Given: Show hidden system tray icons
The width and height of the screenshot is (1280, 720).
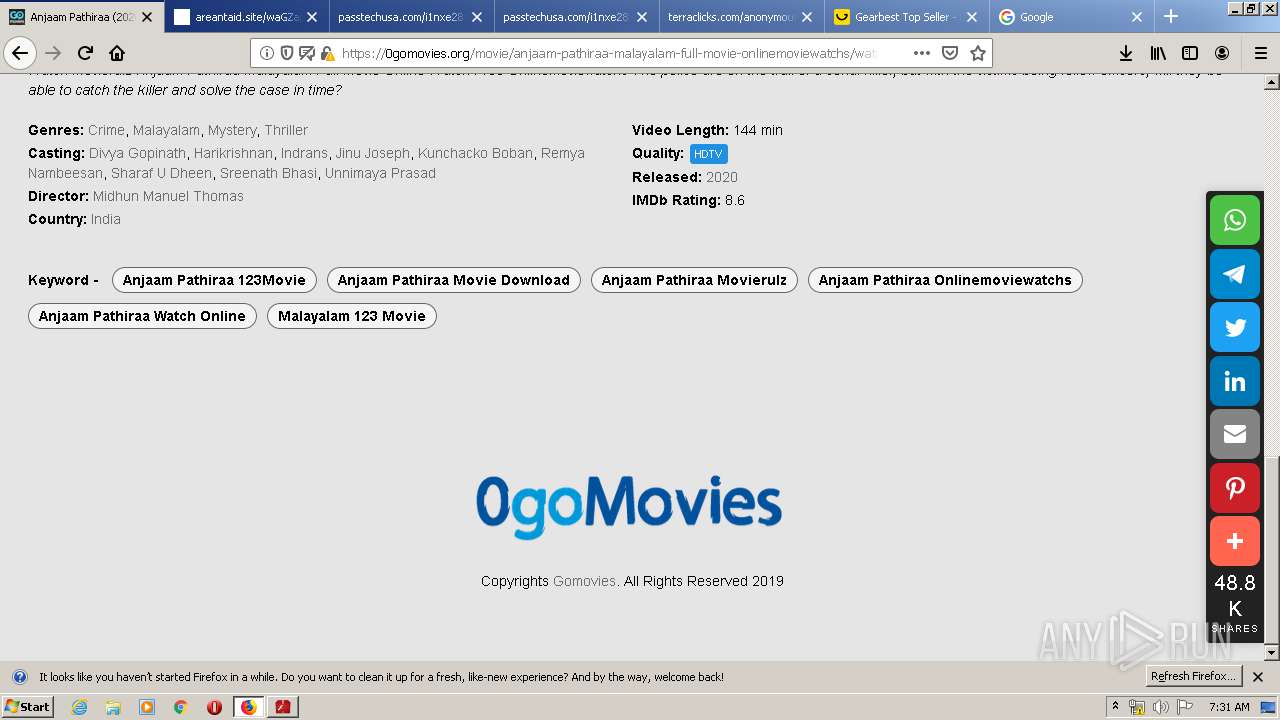Looking at the screenshot, I should 1116,707.
